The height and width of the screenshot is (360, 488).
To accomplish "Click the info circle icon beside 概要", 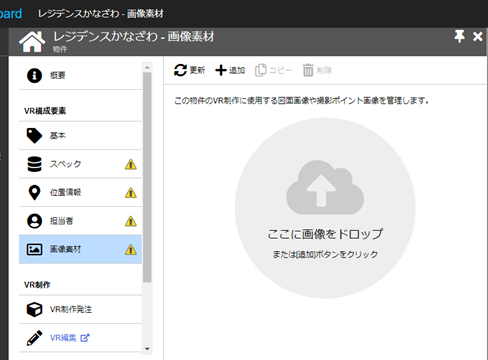I will tap(34, 75).
